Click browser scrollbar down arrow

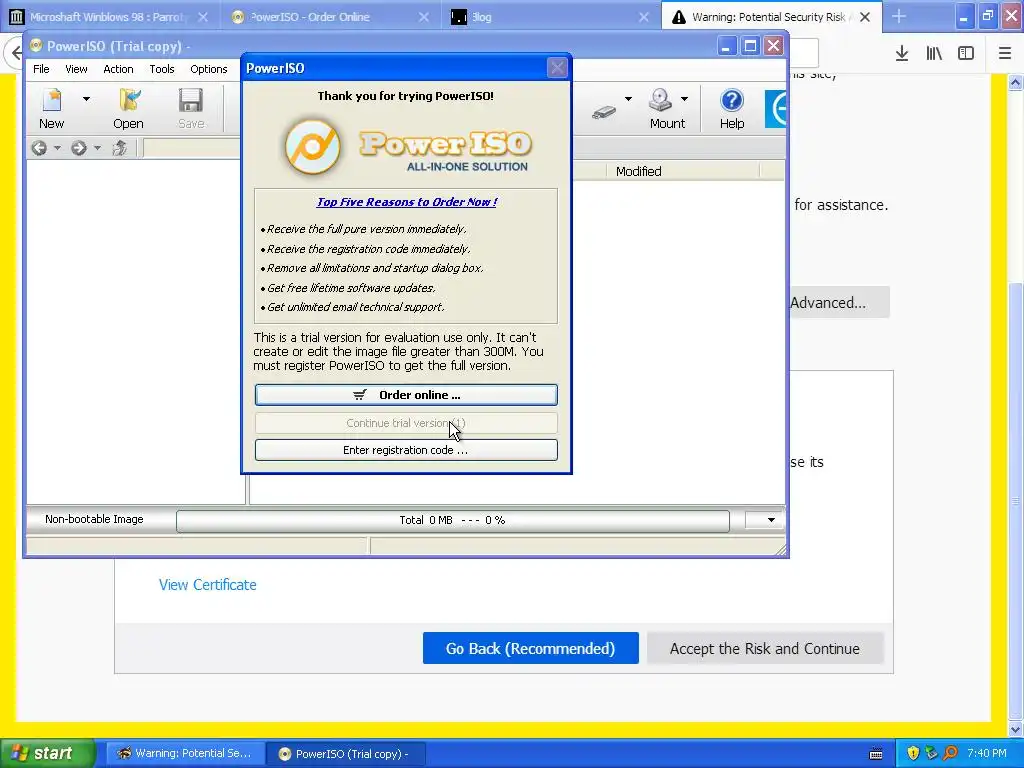point(1016,728)
